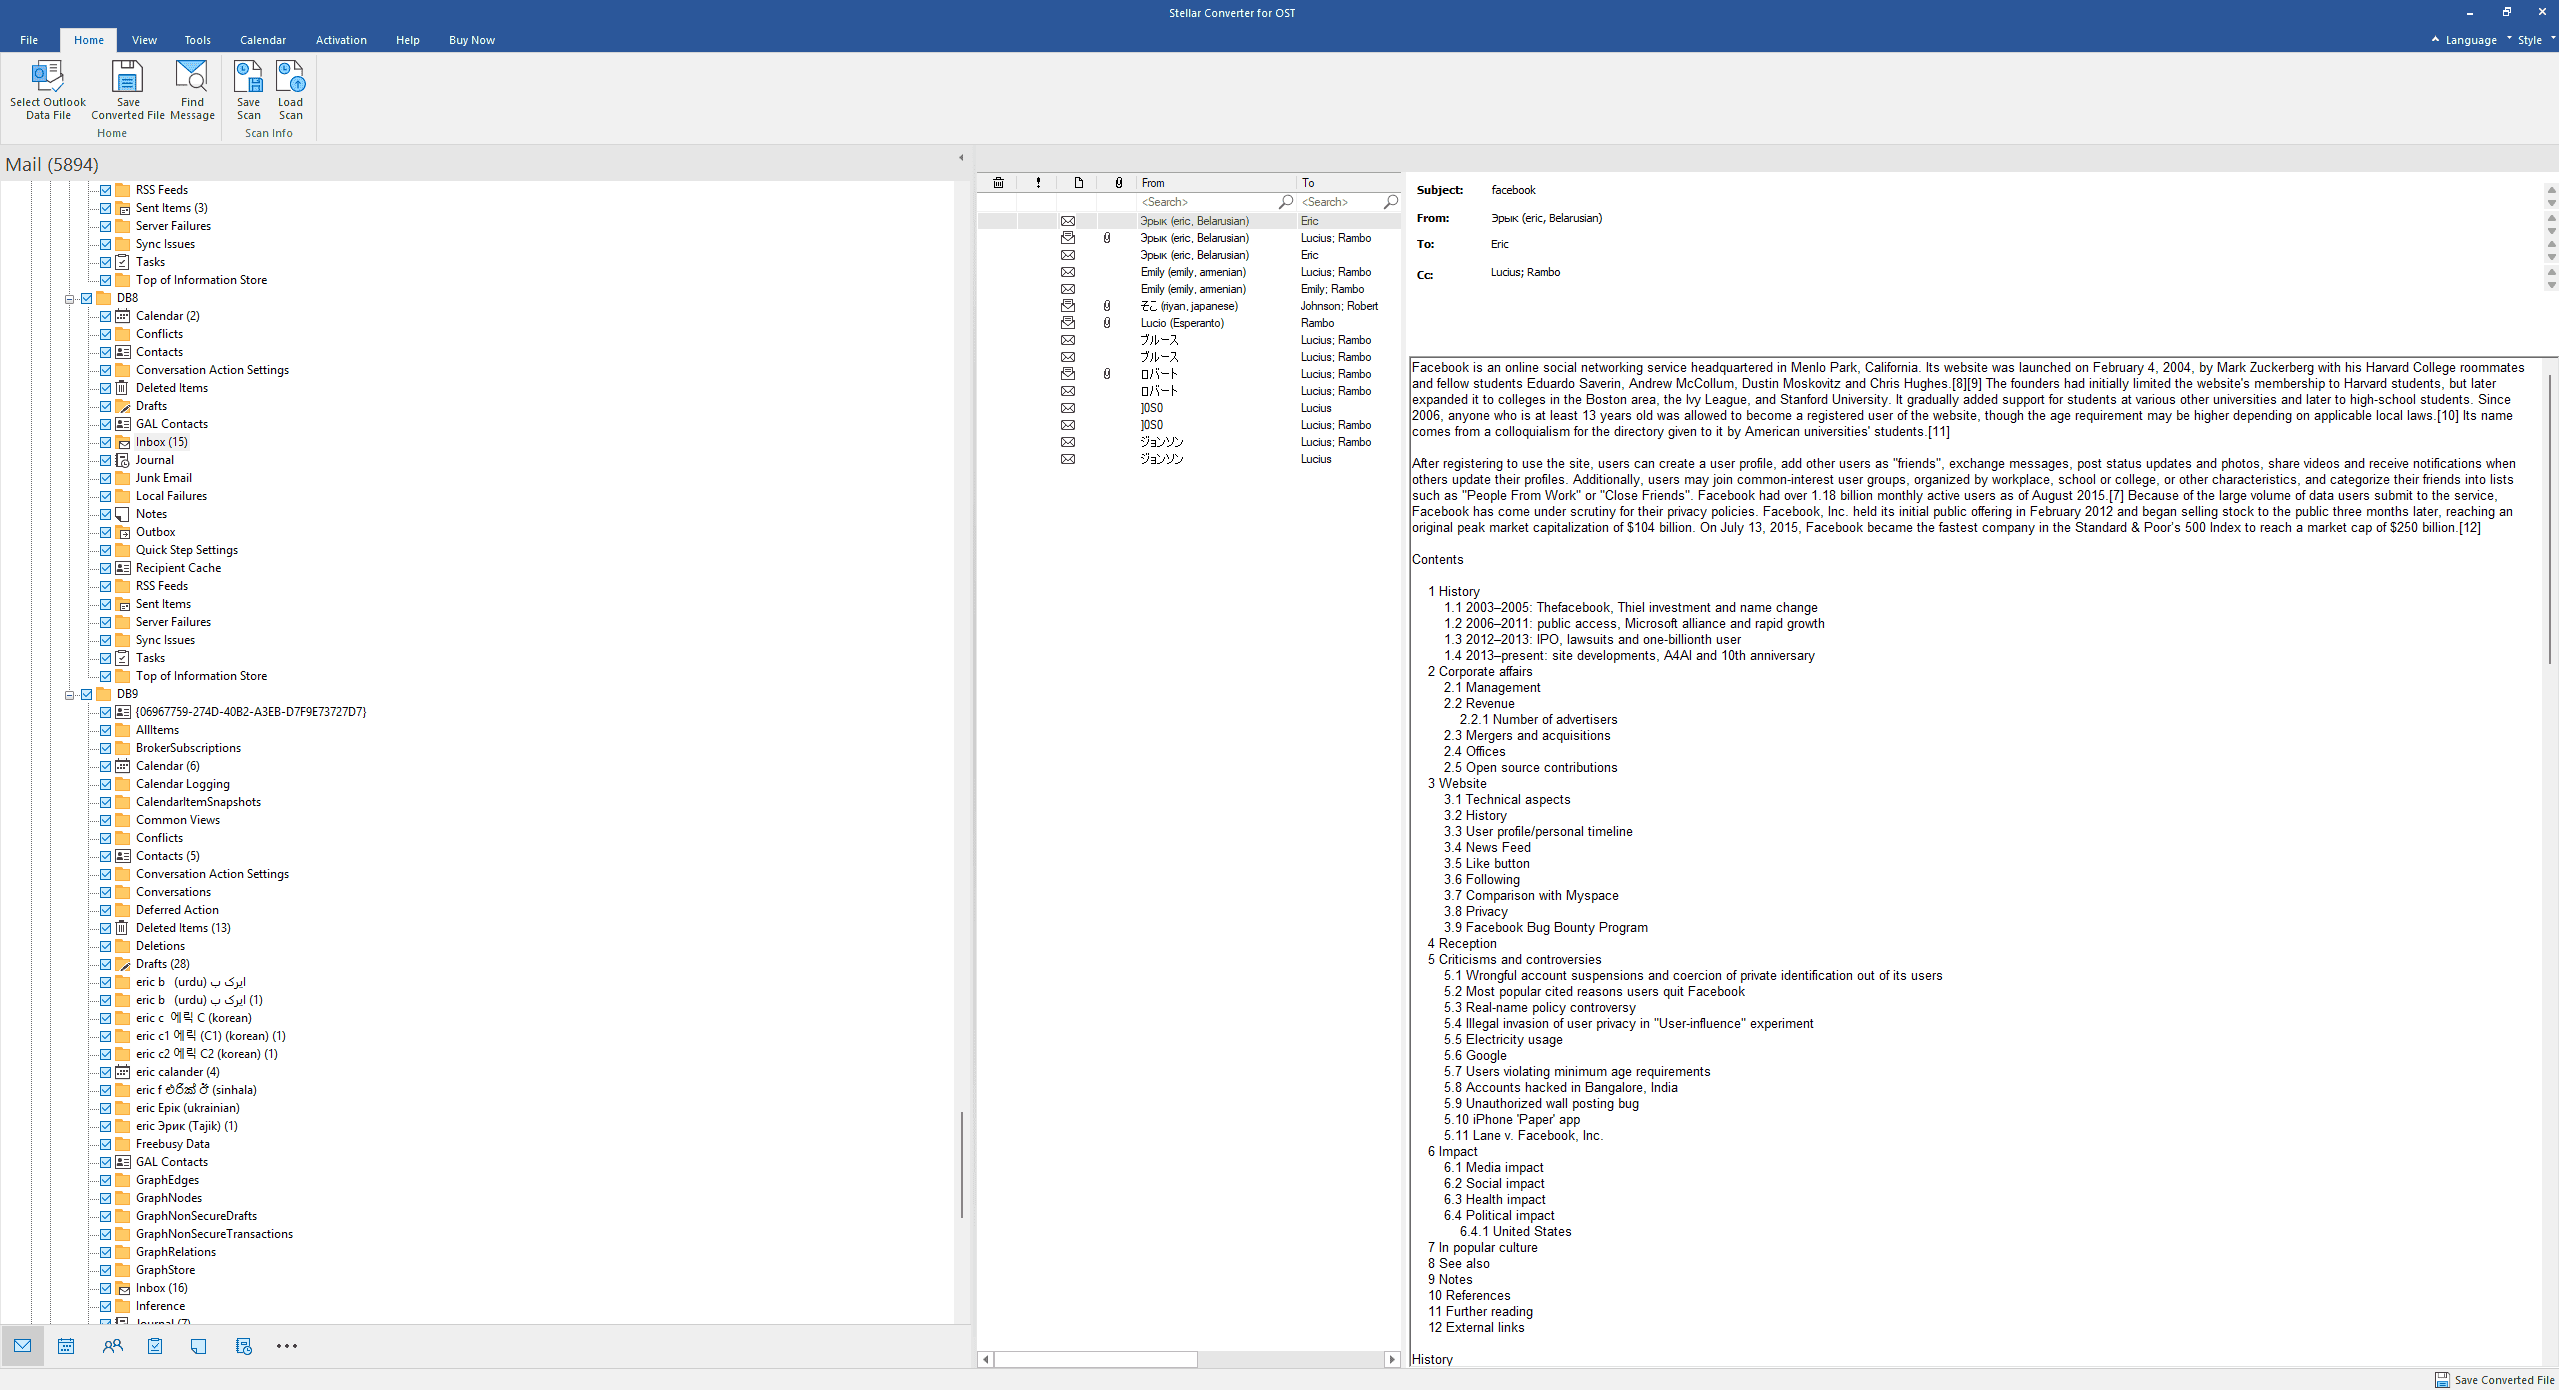Show more navigation options (three dots)
The height and width of the screenshot is (1390, 2559).
point(287,1346)
